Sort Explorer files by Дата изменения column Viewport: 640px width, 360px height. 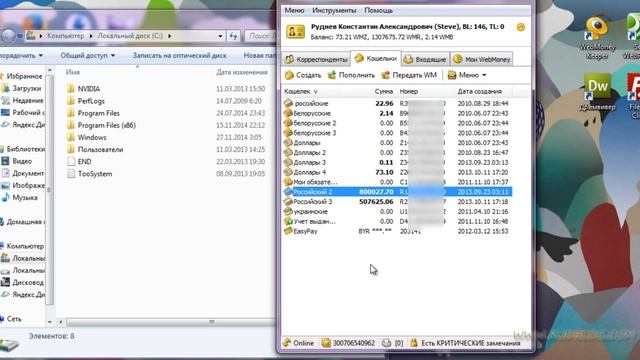pos(242,72)
